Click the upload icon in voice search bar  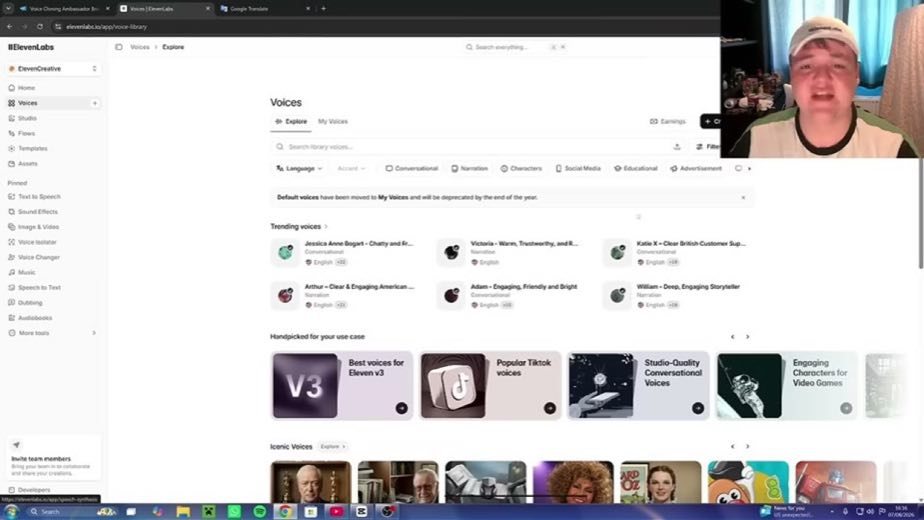[x=677, y=147]
